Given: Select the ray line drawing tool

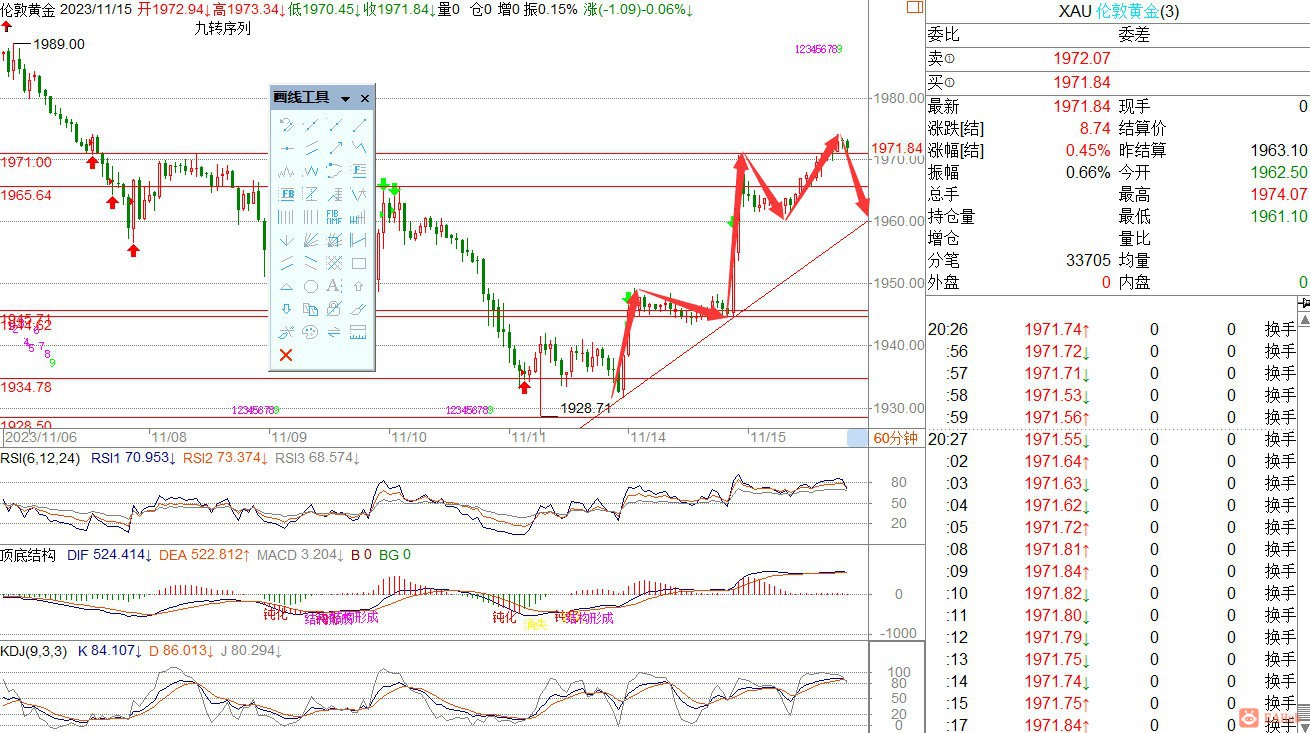Looking at the screenshot, I should coord(335,125).
